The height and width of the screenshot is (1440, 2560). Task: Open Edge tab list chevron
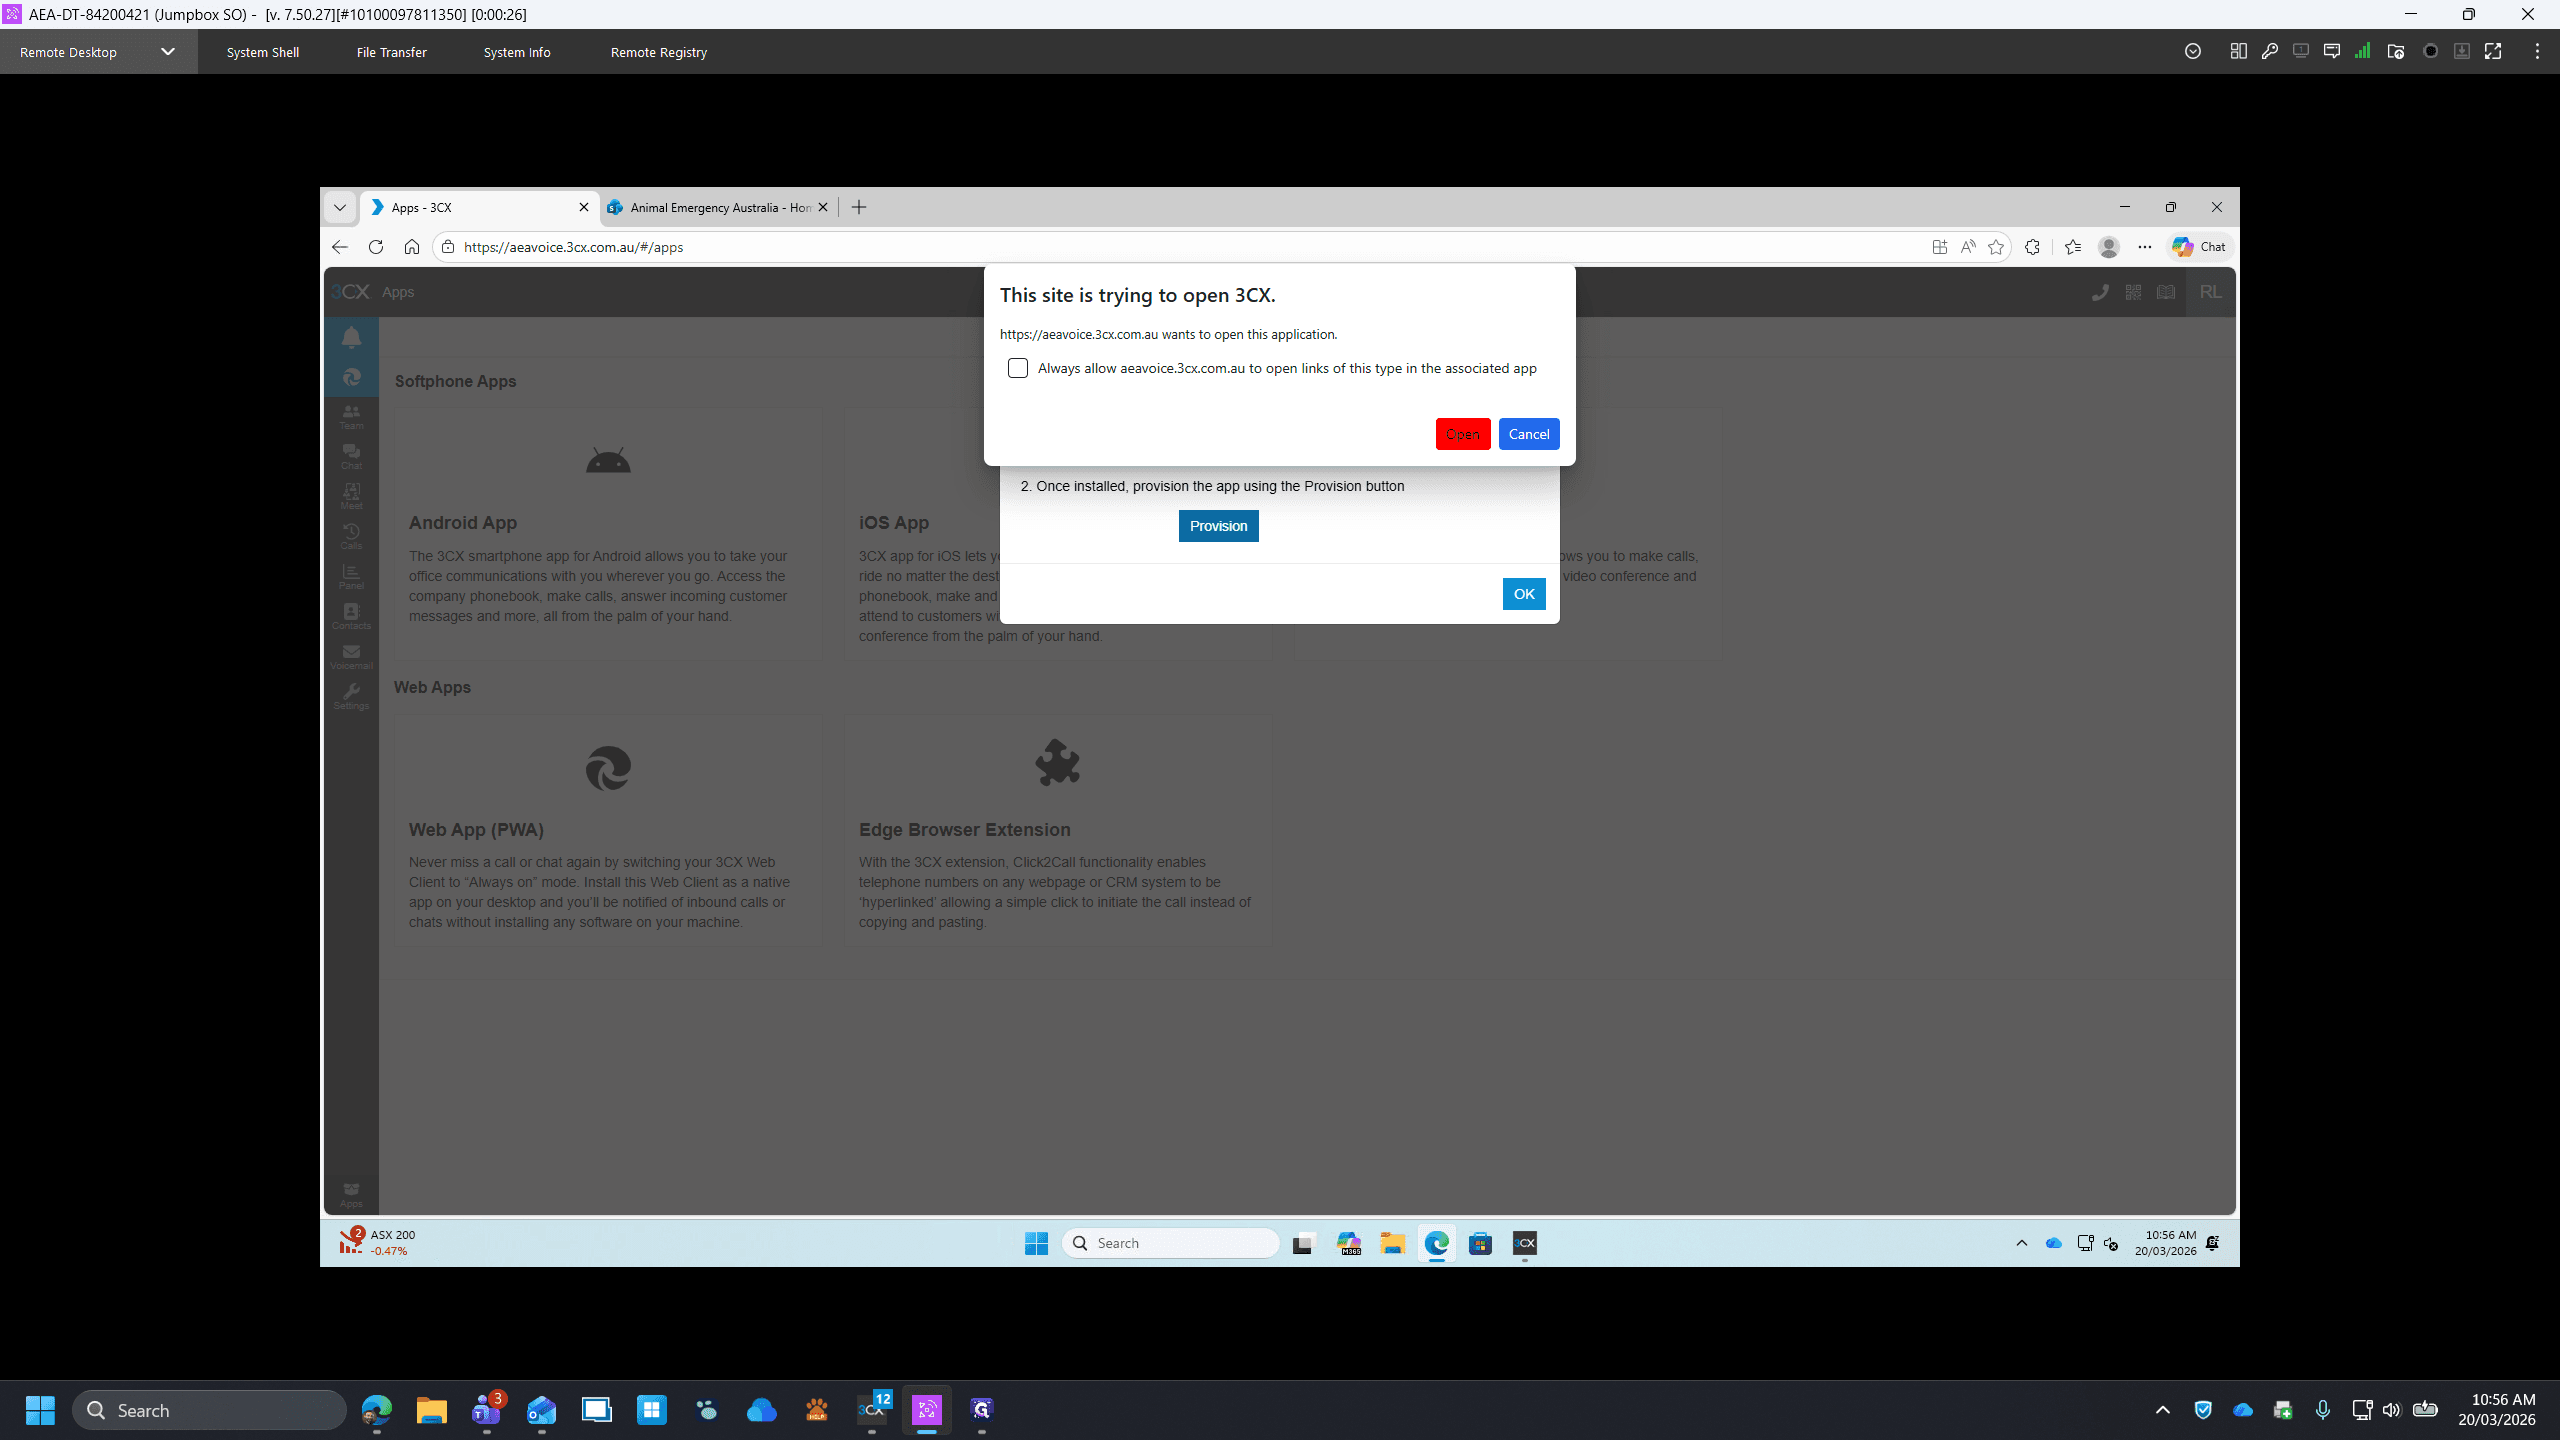pos(340,207)
